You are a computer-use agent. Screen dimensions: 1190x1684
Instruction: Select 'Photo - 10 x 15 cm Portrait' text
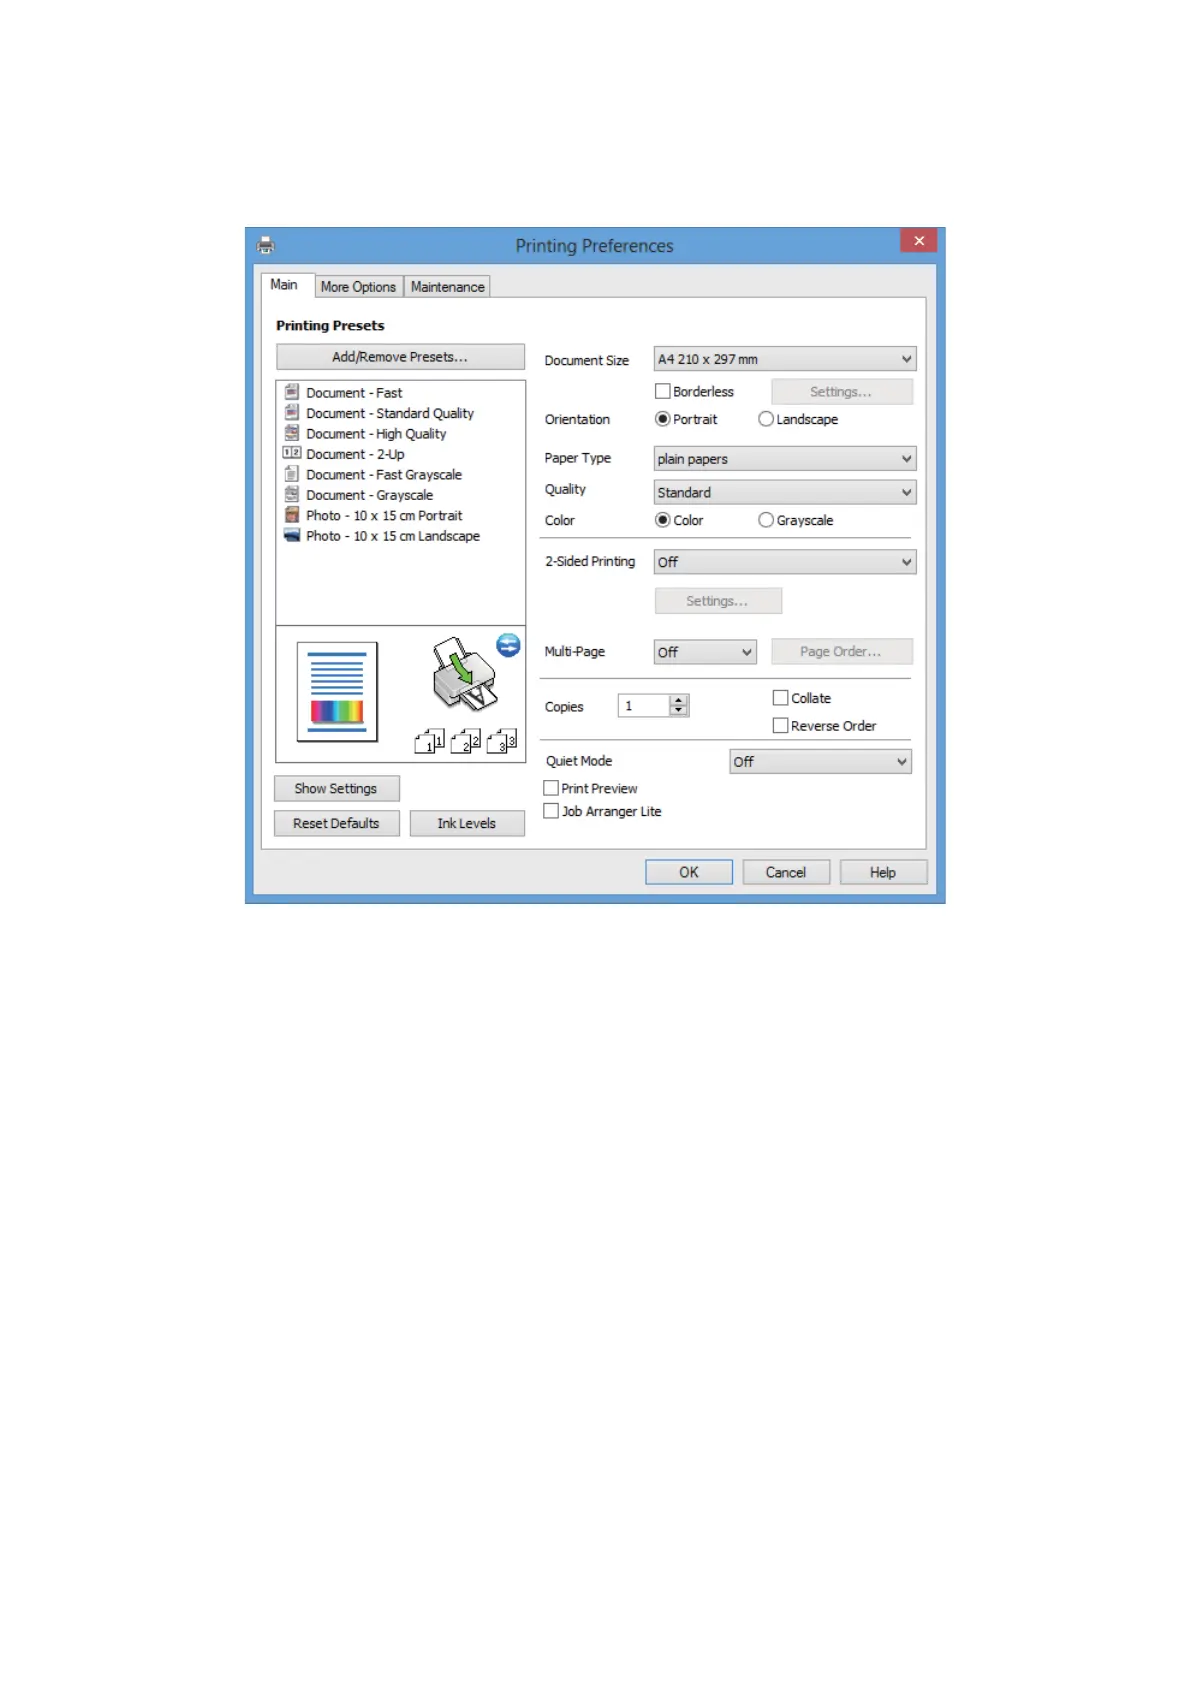click(384, 516)
